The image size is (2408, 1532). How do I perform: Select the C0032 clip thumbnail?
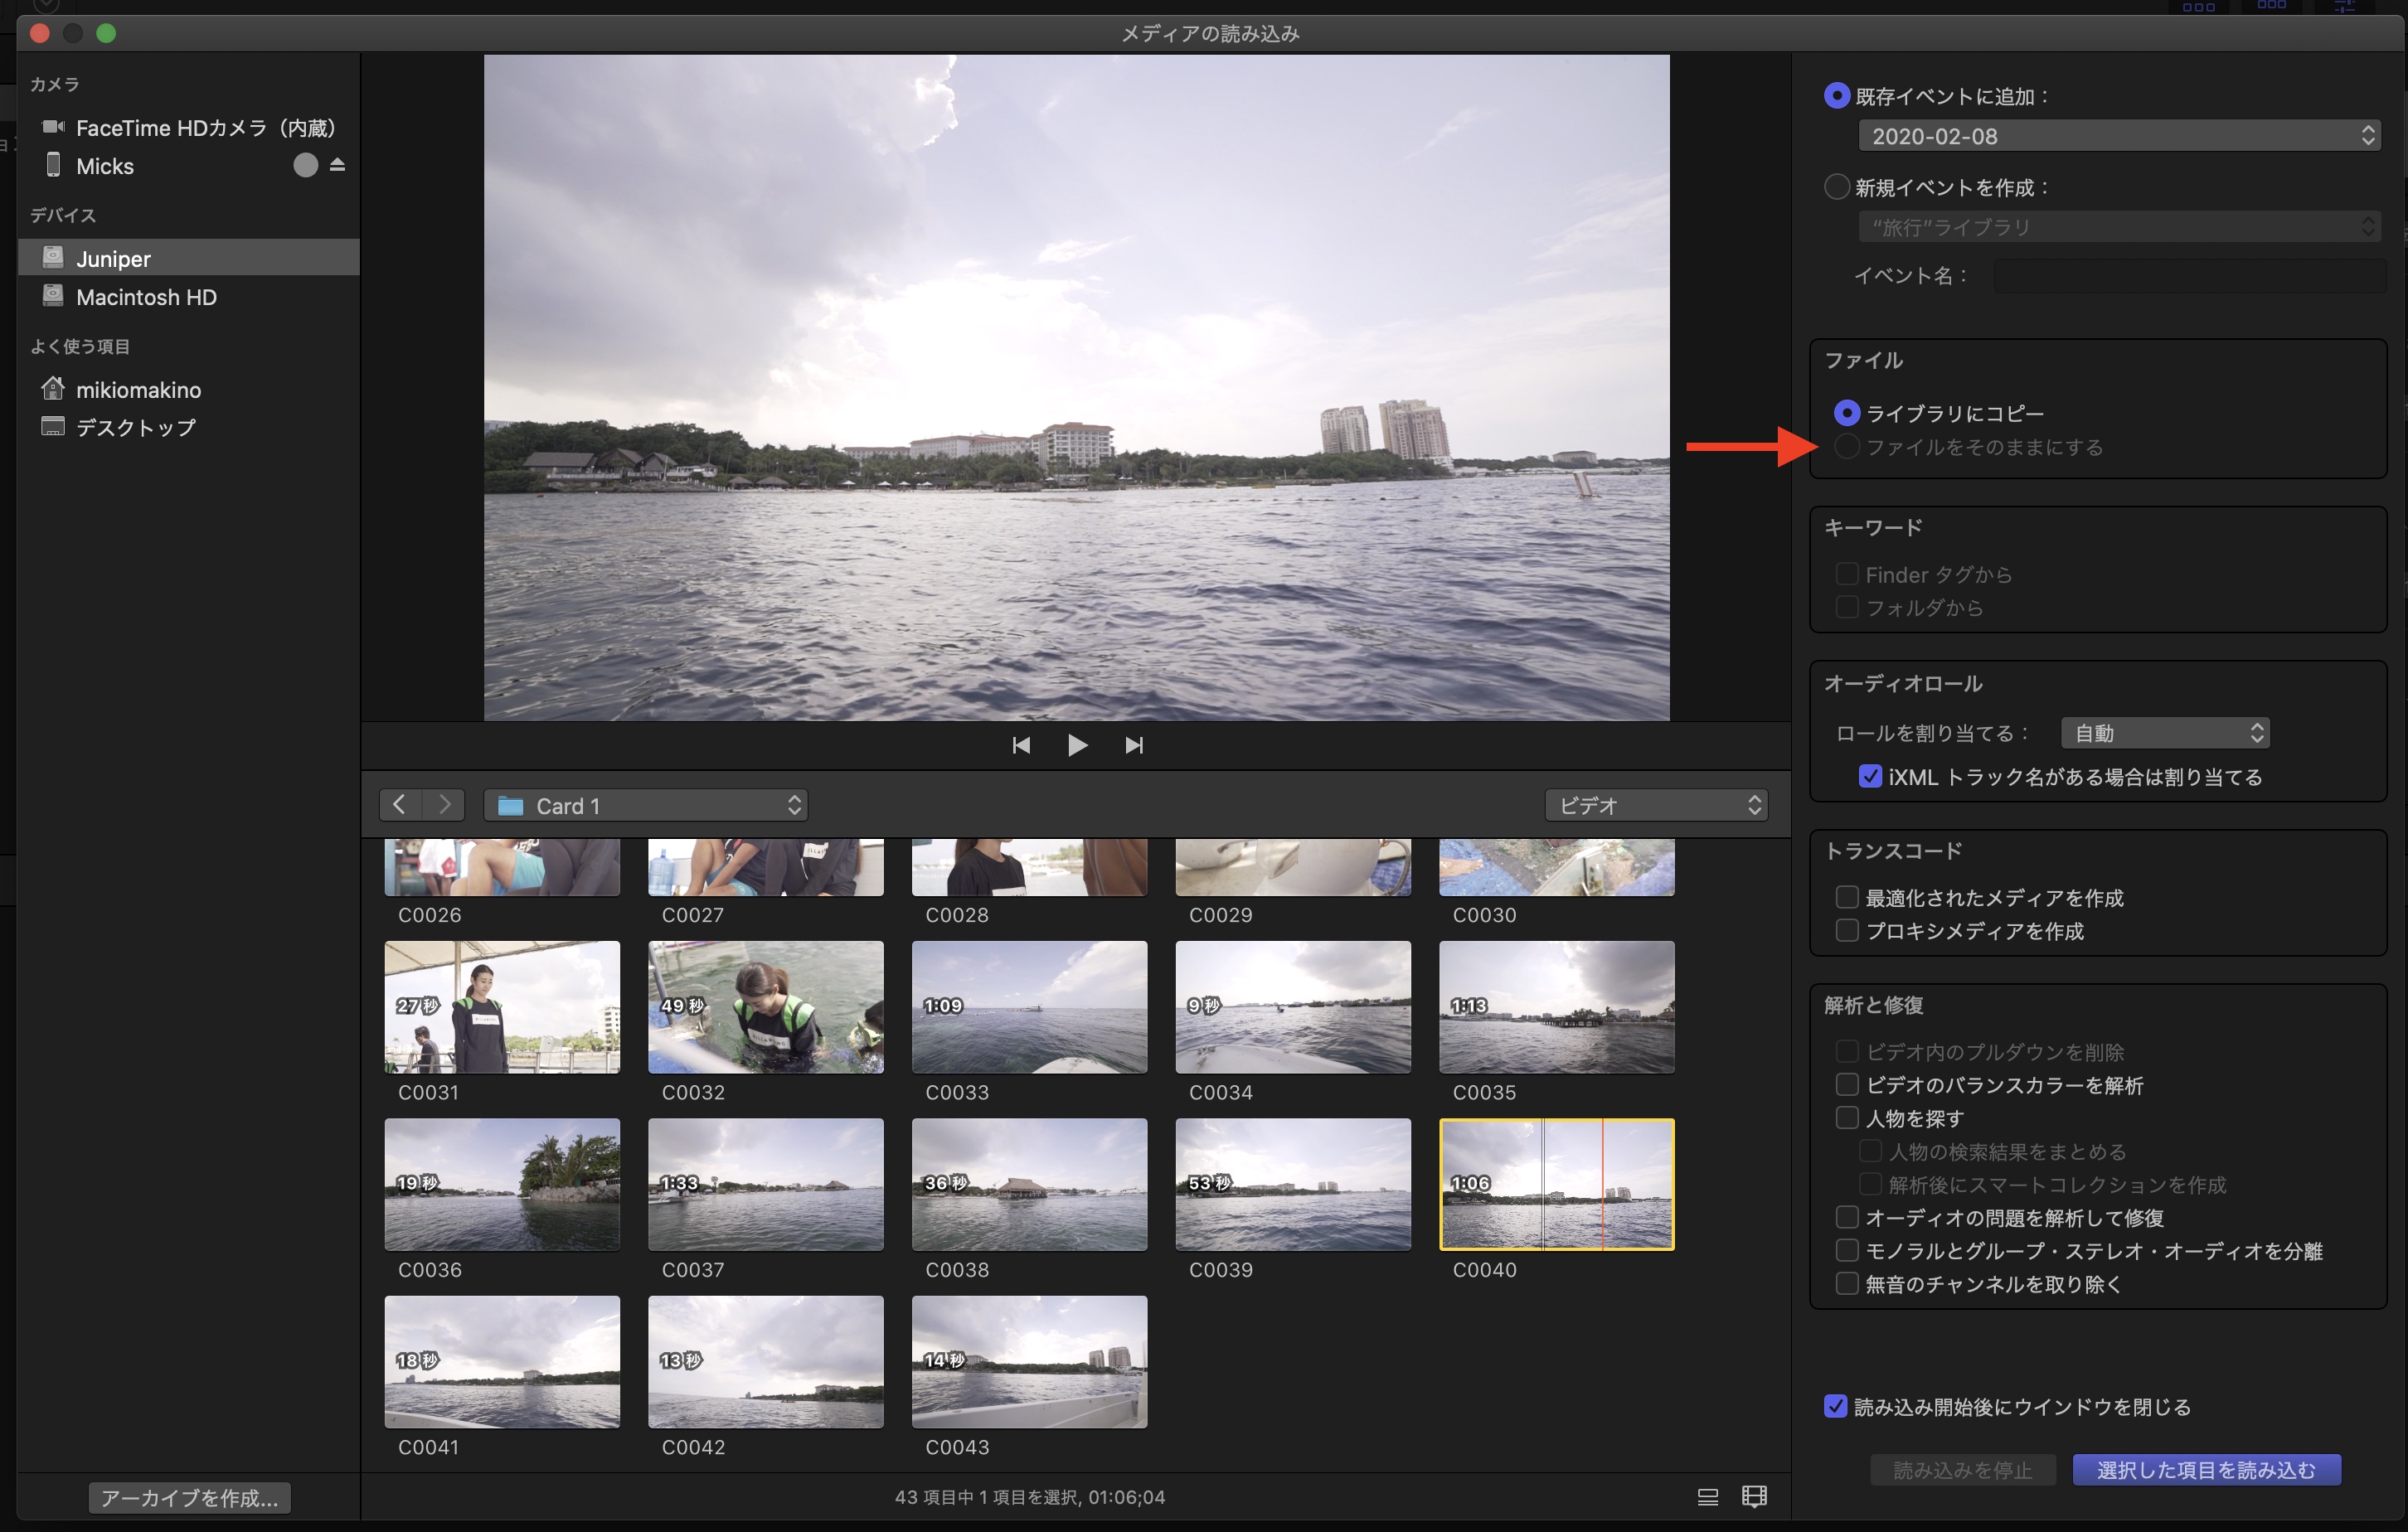coord(765,1007)
